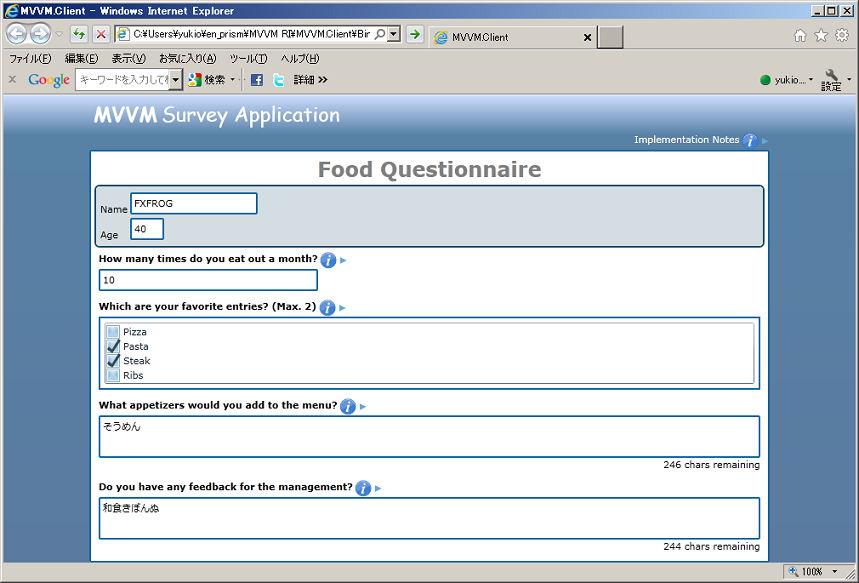859x583 pixels.
Task: Click the Google 検索 button
Action: pos(208,80)
